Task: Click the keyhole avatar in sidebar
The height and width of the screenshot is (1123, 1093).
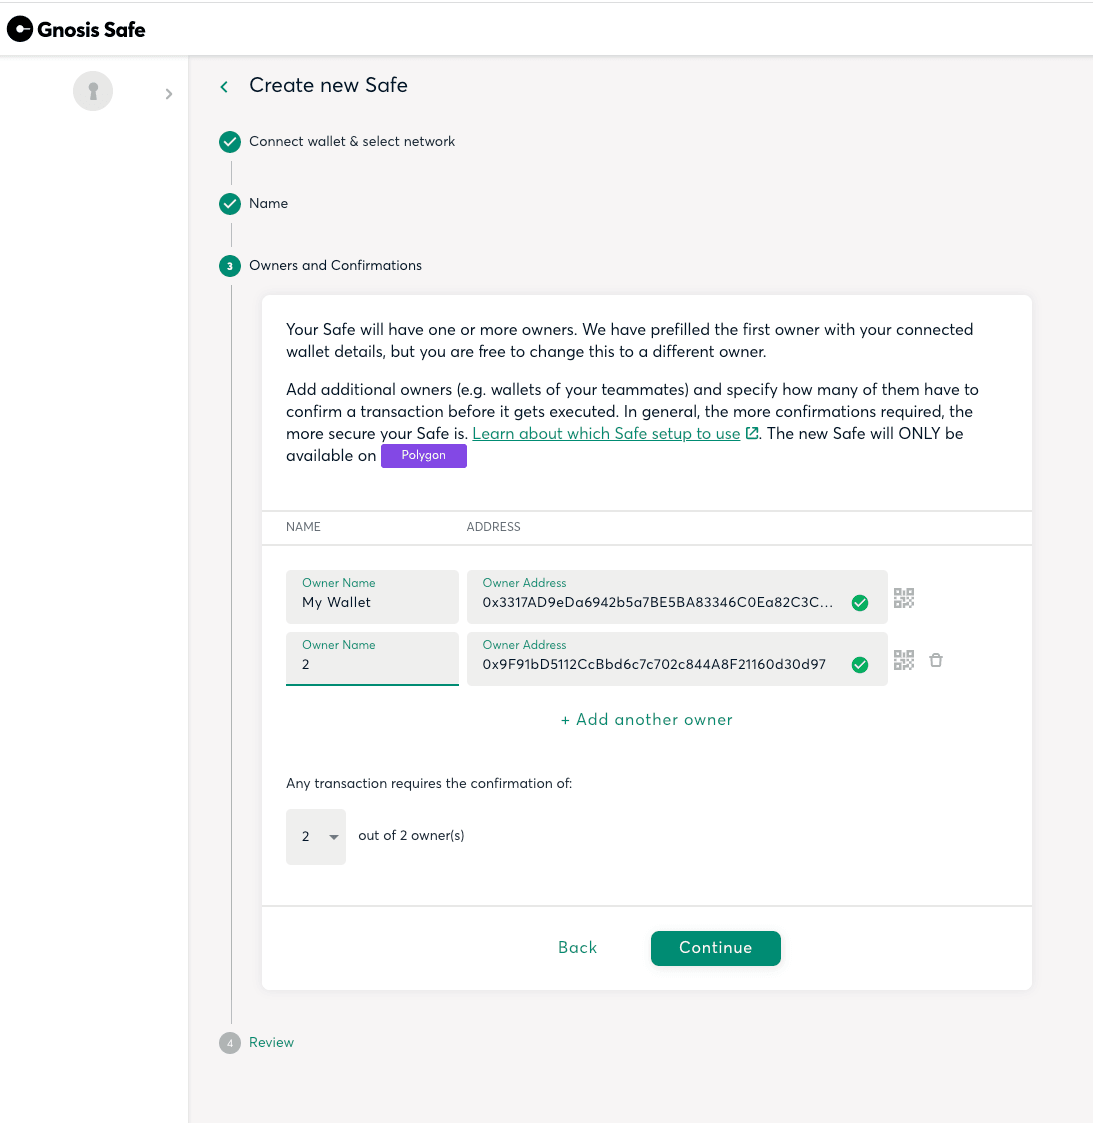Action: pyautogui.click(x=93, y=91)
